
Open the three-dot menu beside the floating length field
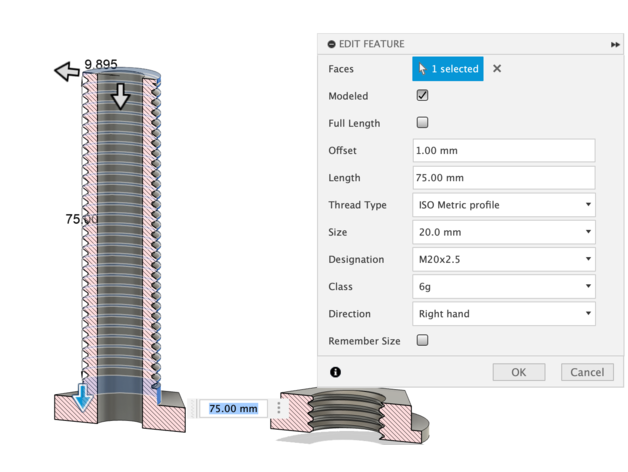coord(278,409)
